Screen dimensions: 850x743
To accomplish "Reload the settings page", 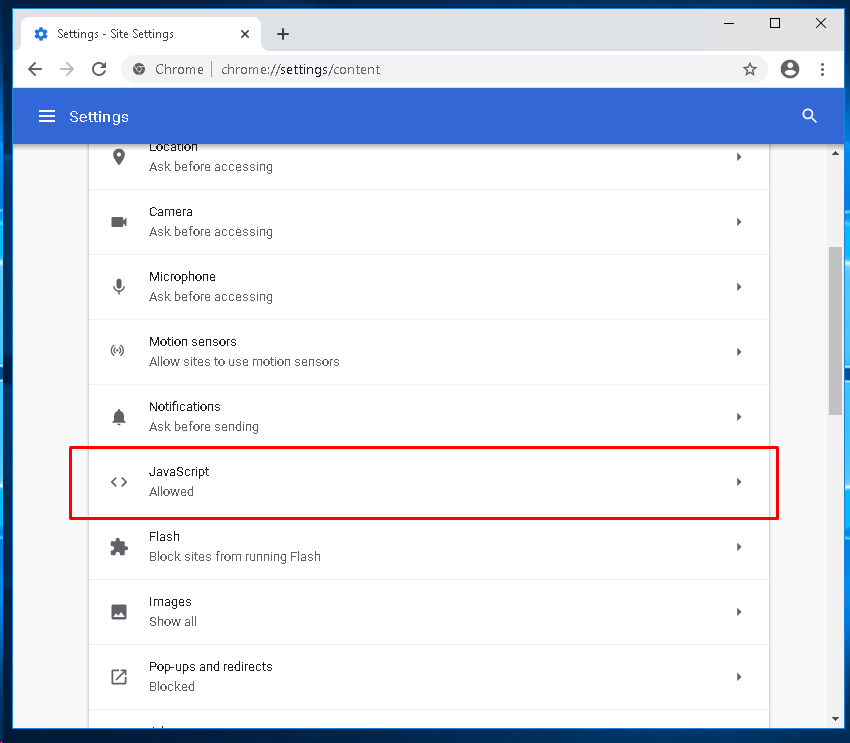I will pos(99,69).
